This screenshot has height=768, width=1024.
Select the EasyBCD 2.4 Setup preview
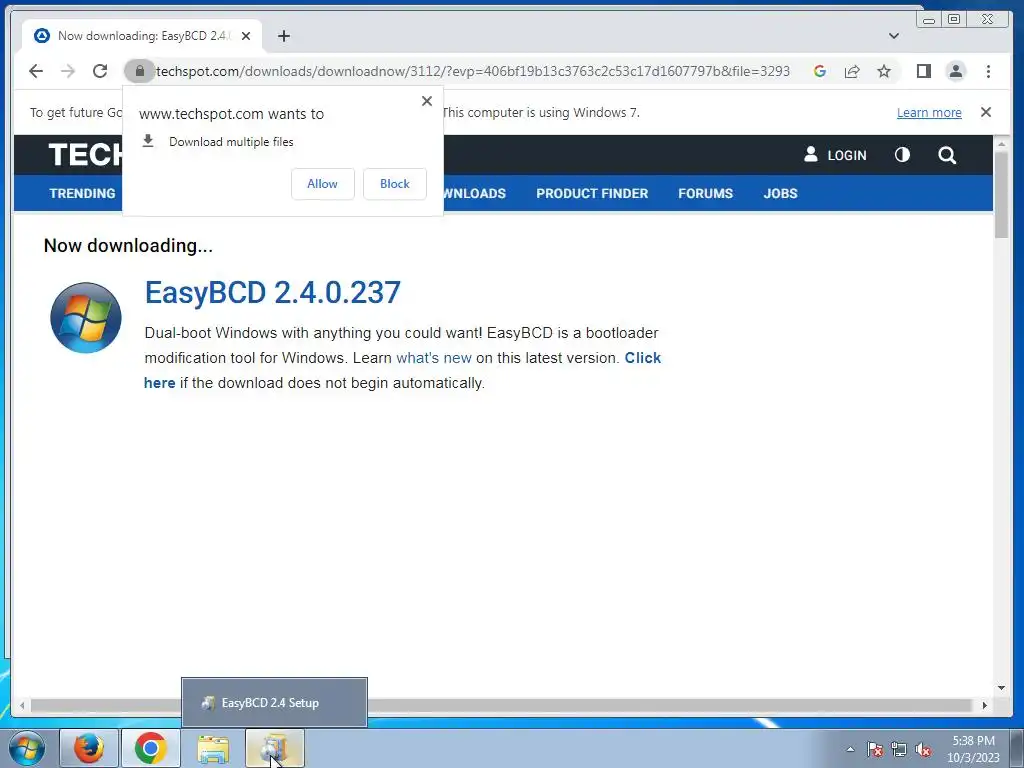click(274, 703)
